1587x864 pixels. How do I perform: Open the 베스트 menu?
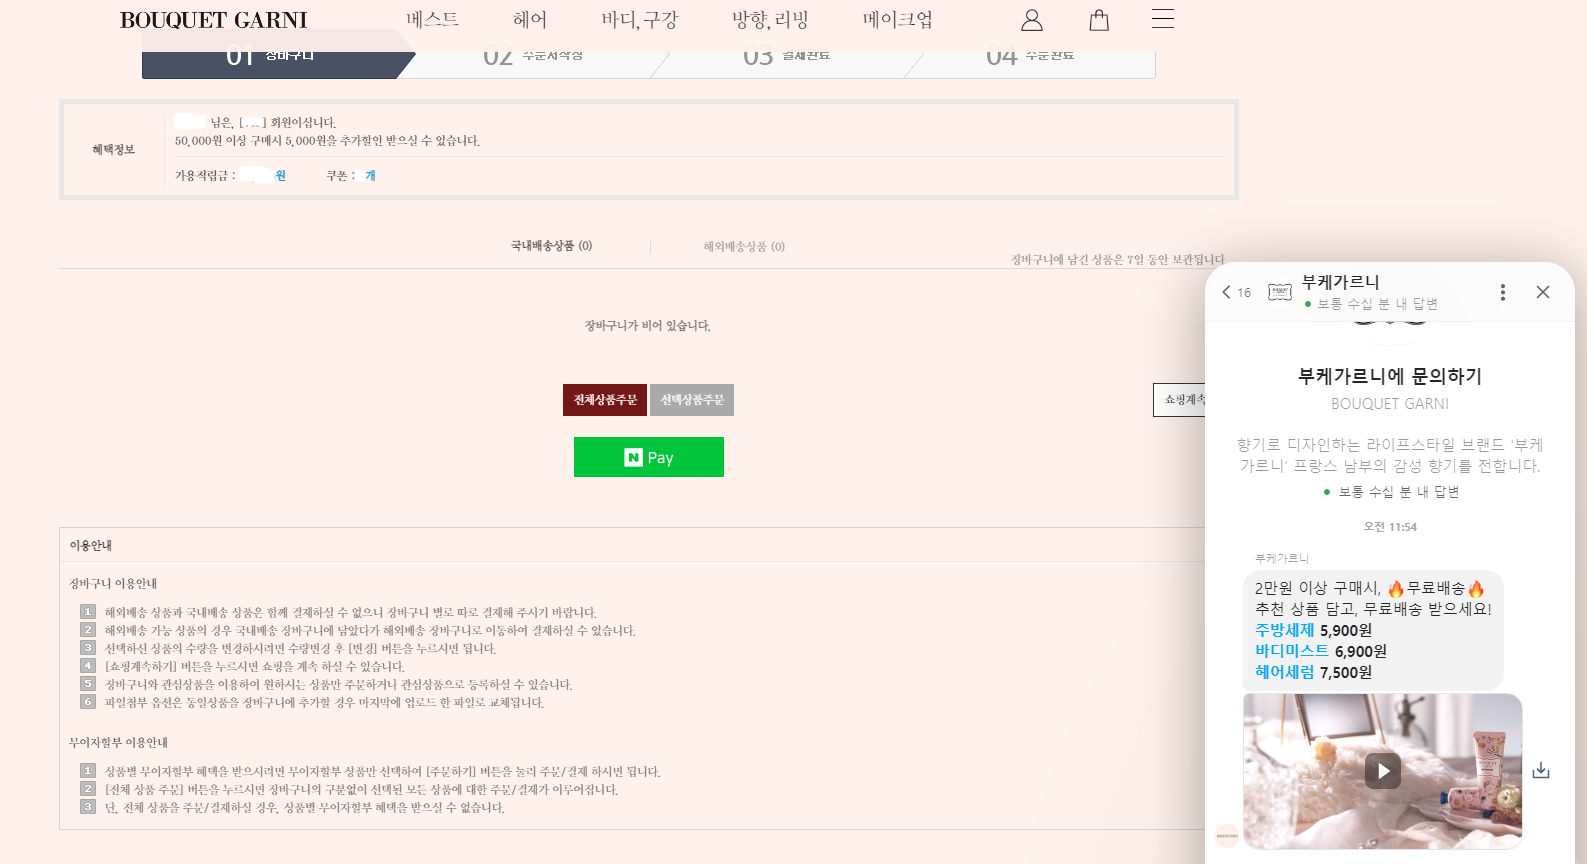coord(432,20)
